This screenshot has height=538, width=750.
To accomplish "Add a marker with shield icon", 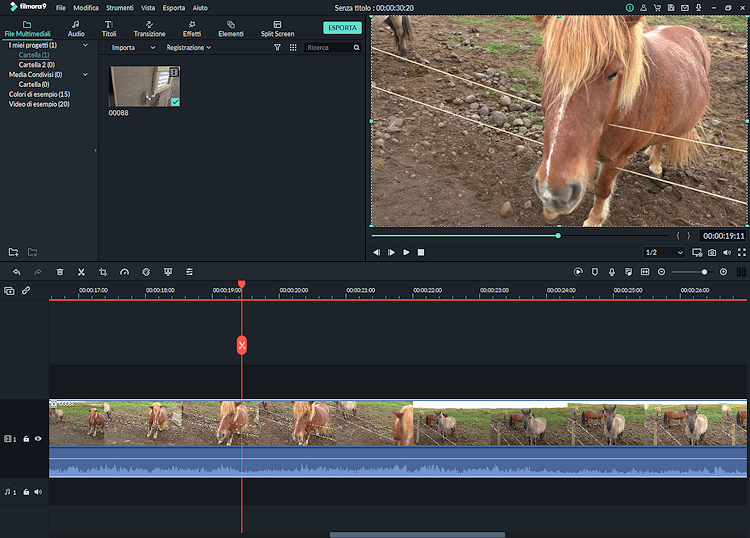I will click(x=595, y=272).
